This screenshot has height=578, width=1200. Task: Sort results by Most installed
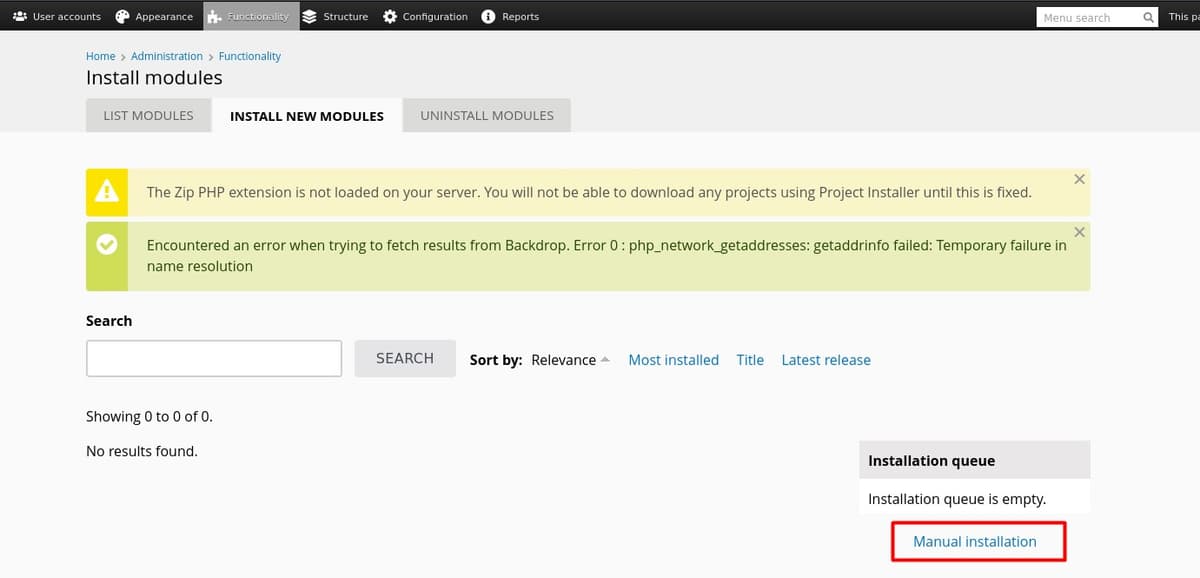[x=673, y=360]
